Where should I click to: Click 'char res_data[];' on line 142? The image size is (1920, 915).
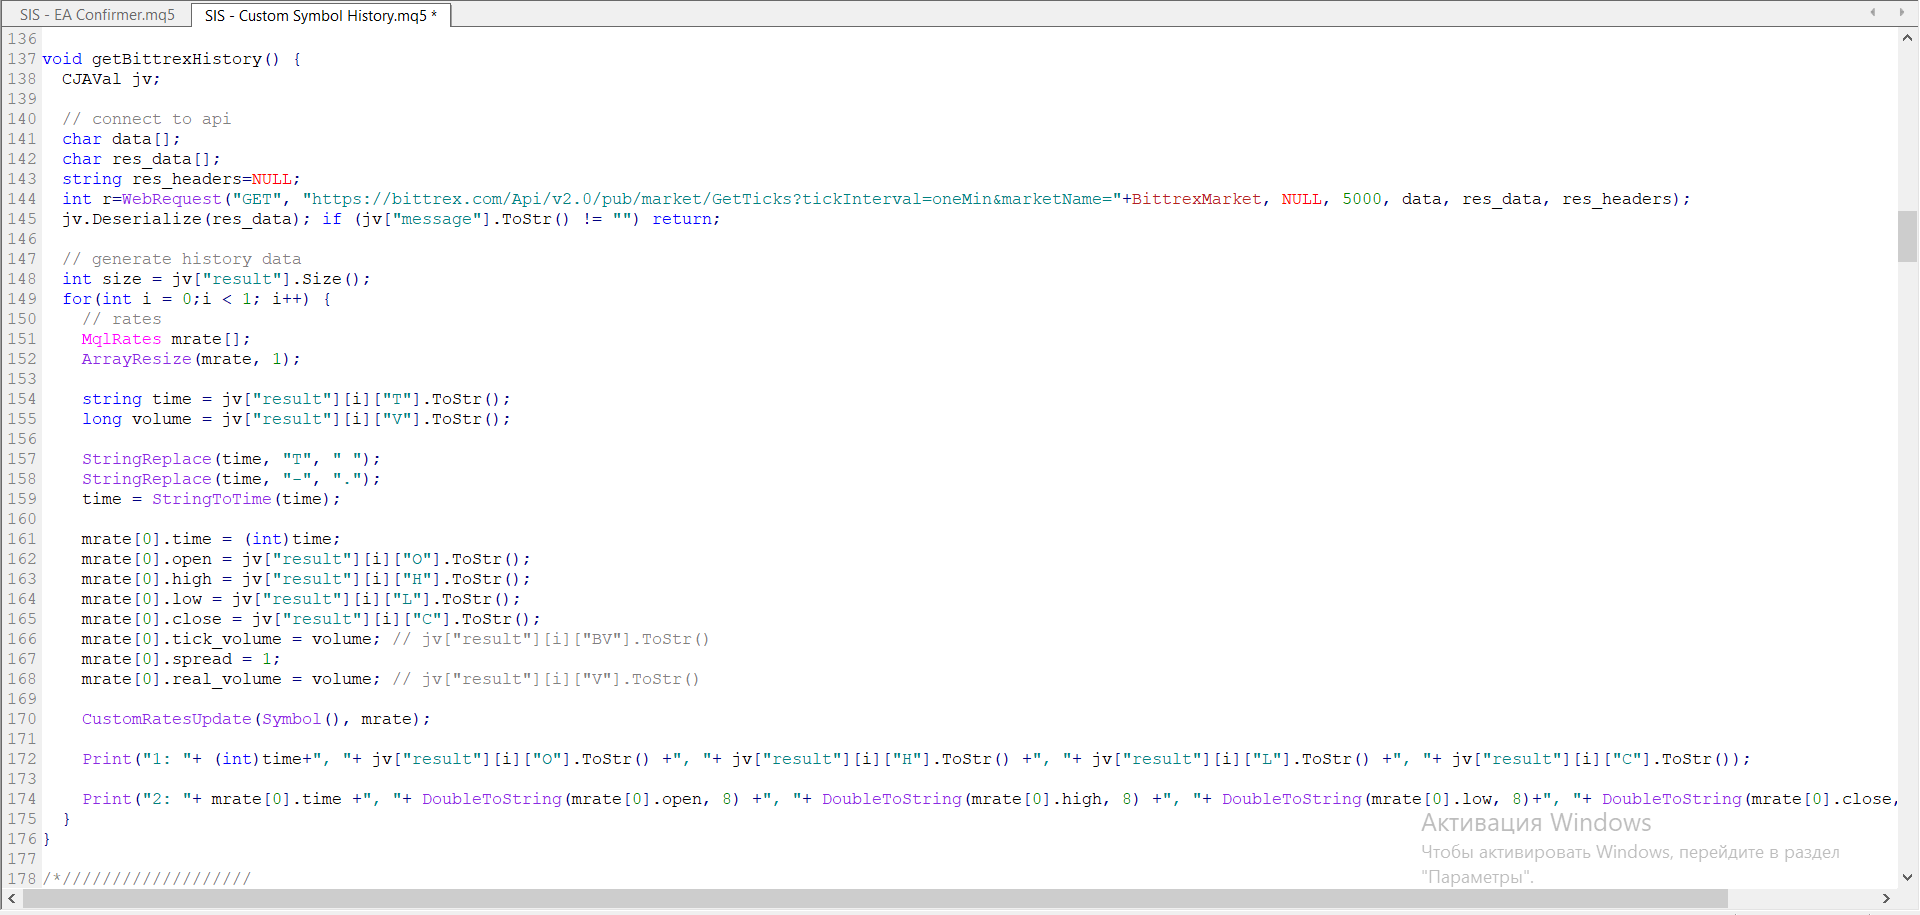(141, 159)
